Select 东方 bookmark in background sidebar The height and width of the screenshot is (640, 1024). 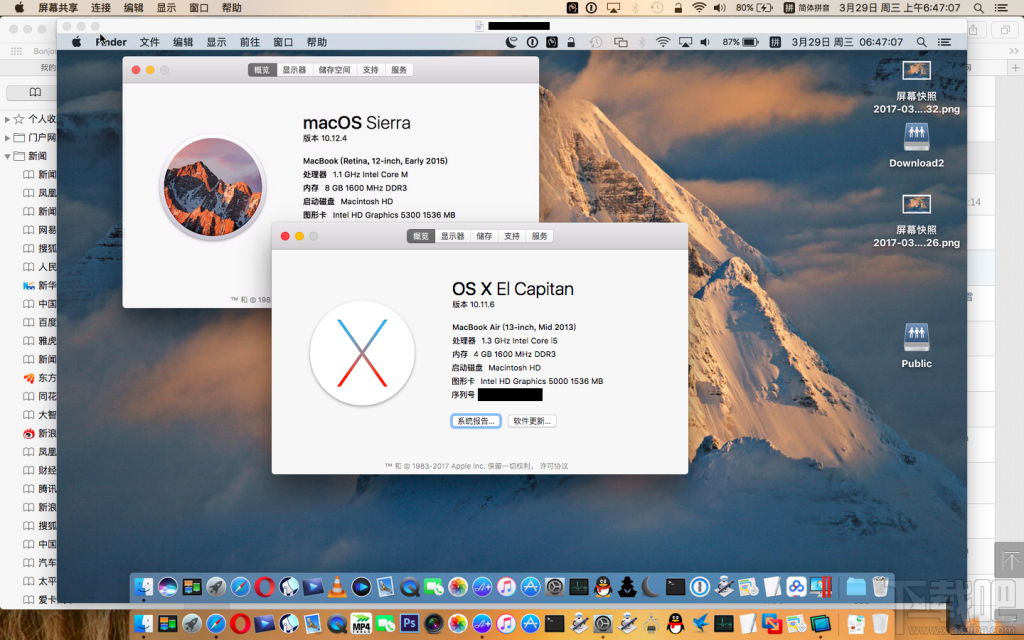pyautogui.click(x=40, y=377)
